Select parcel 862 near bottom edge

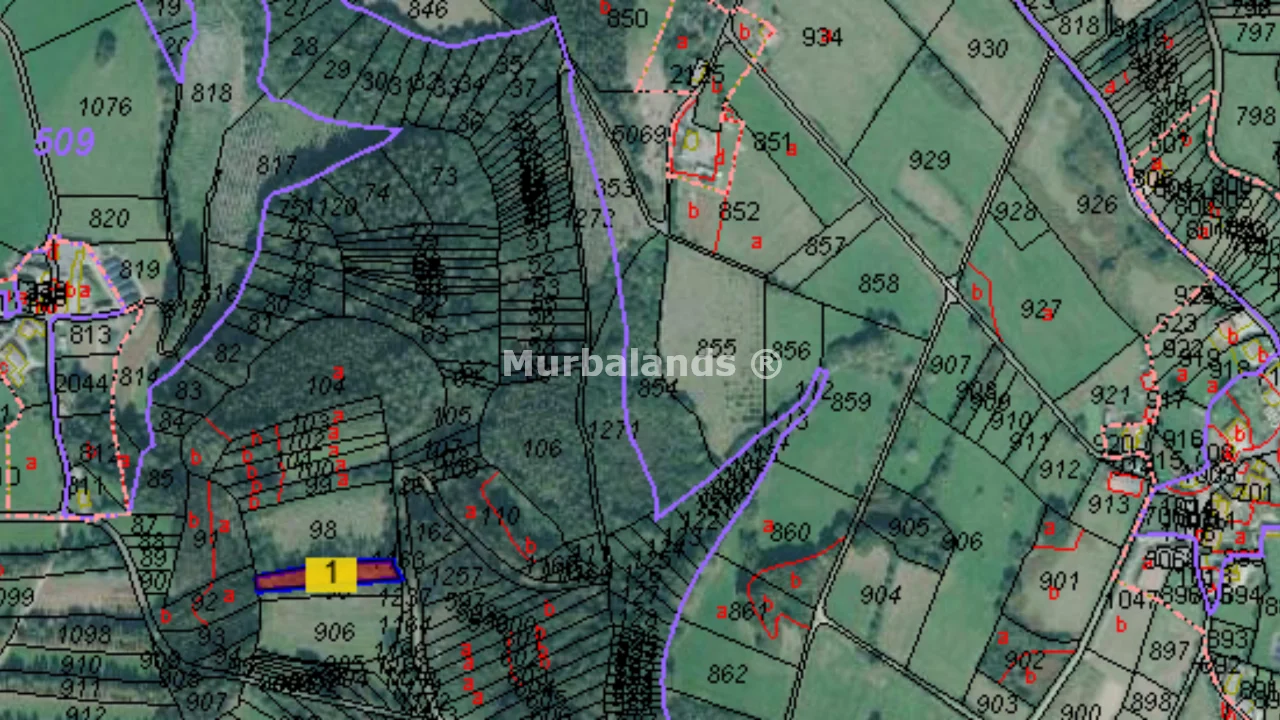[x=727, y=674]
